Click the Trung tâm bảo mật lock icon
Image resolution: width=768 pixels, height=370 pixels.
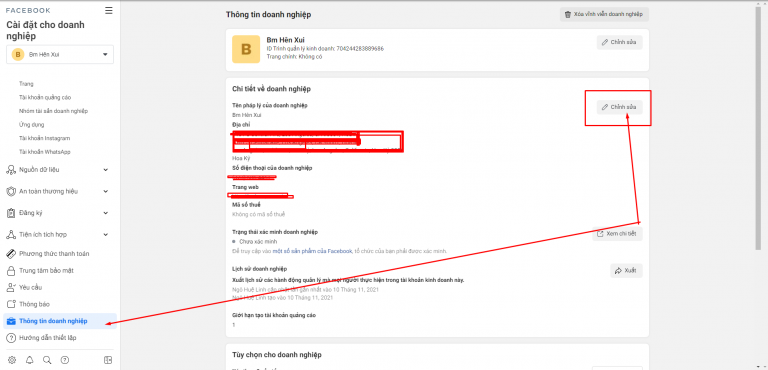(x=11, y=271)
